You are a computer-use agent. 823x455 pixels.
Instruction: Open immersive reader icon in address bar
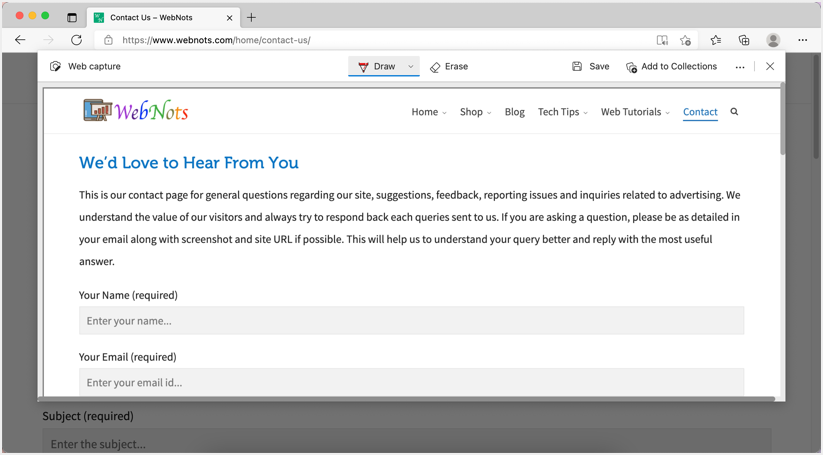pos(661,40)
